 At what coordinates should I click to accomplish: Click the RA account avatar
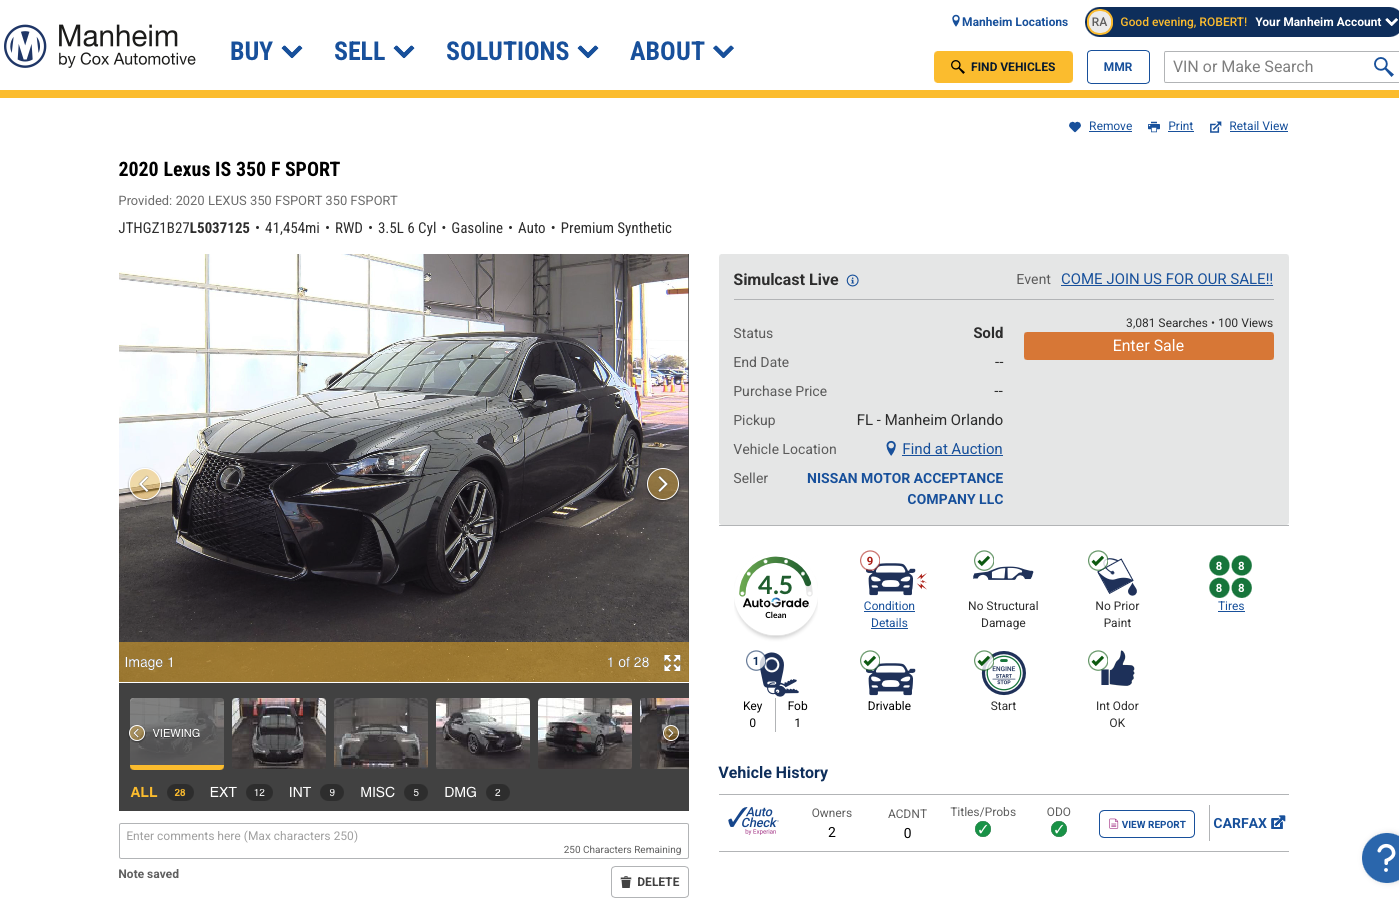(x=1099, y=22)
